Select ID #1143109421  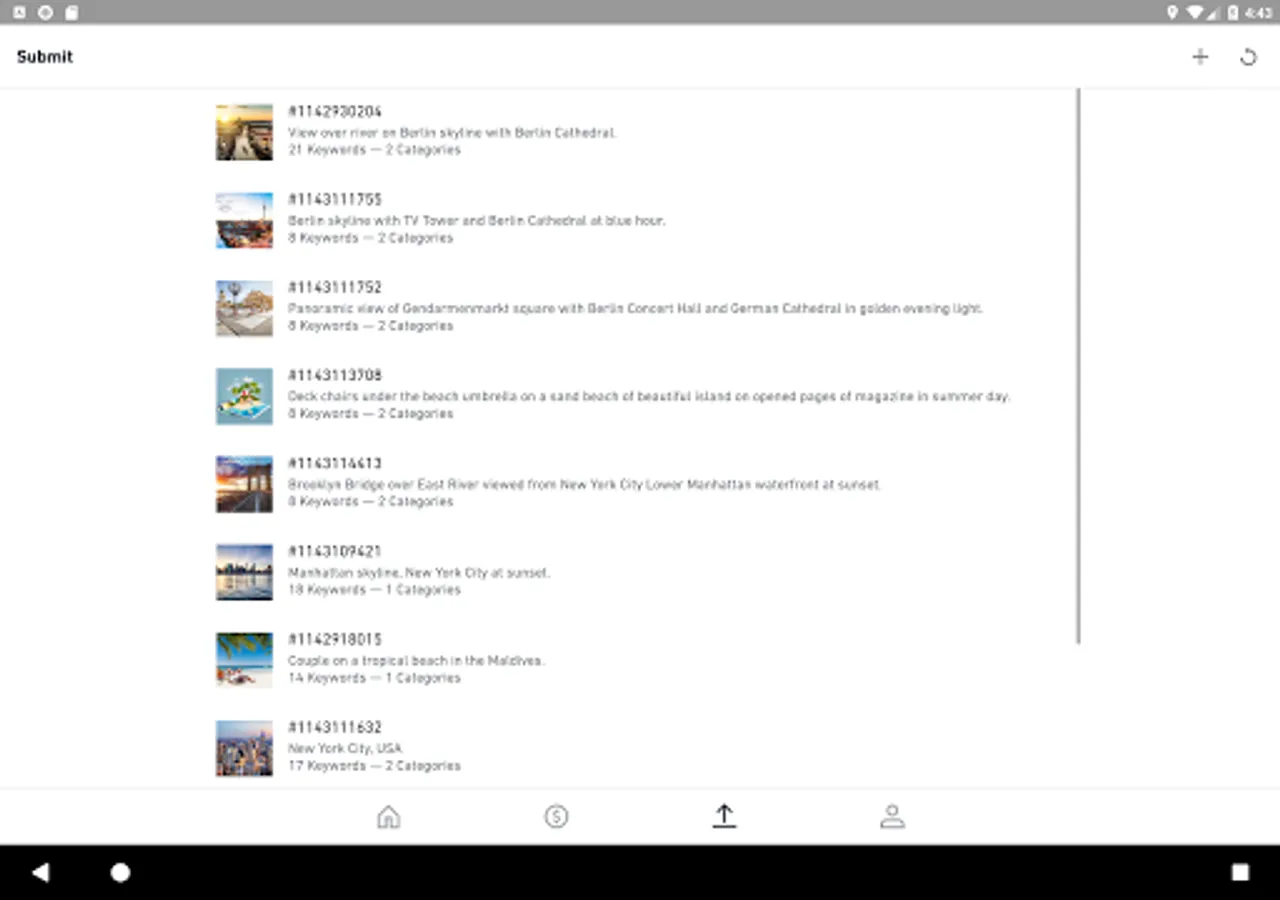tap(335, 552)
